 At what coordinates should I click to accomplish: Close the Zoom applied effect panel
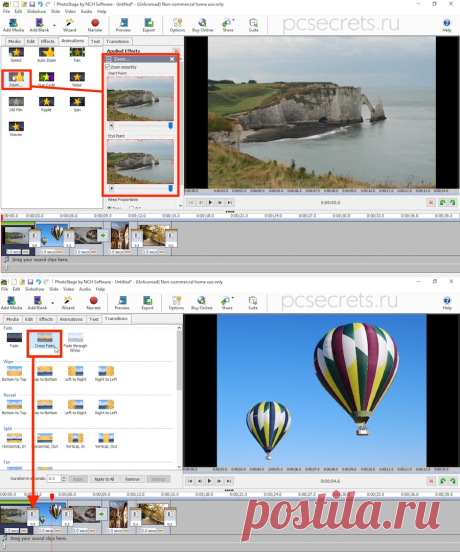172,59
